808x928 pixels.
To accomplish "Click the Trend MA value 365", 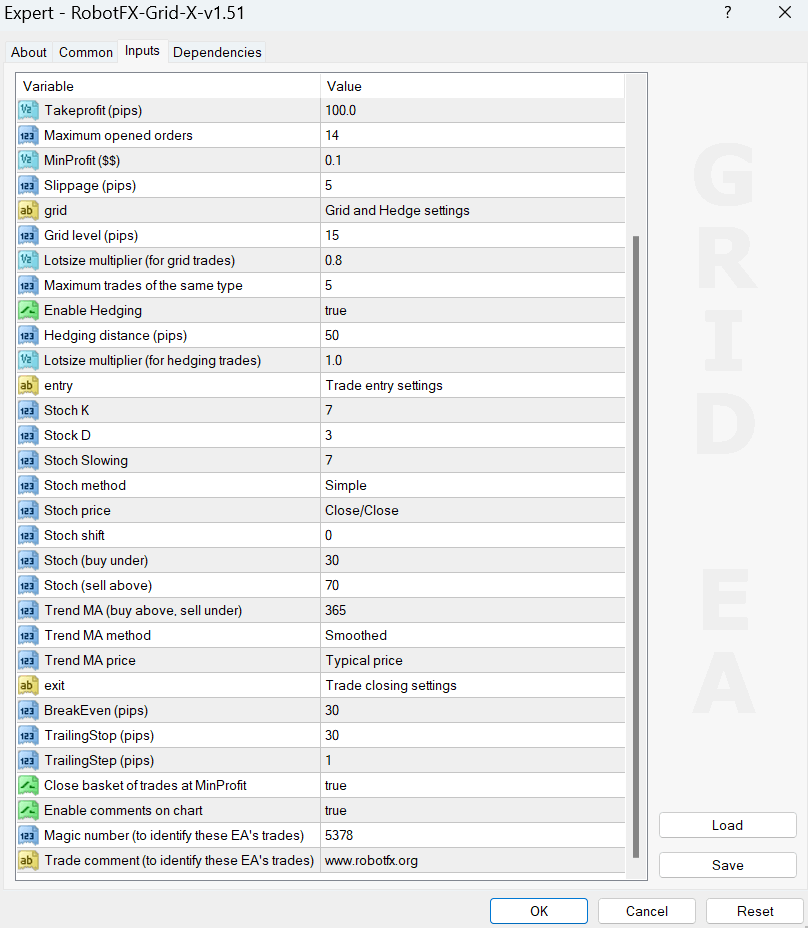I will 472,611.
